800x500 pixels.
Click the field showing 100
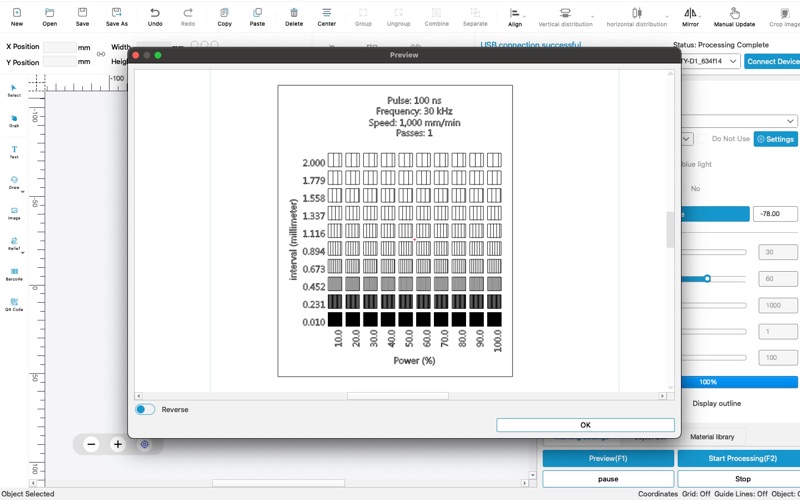point(778,358)
